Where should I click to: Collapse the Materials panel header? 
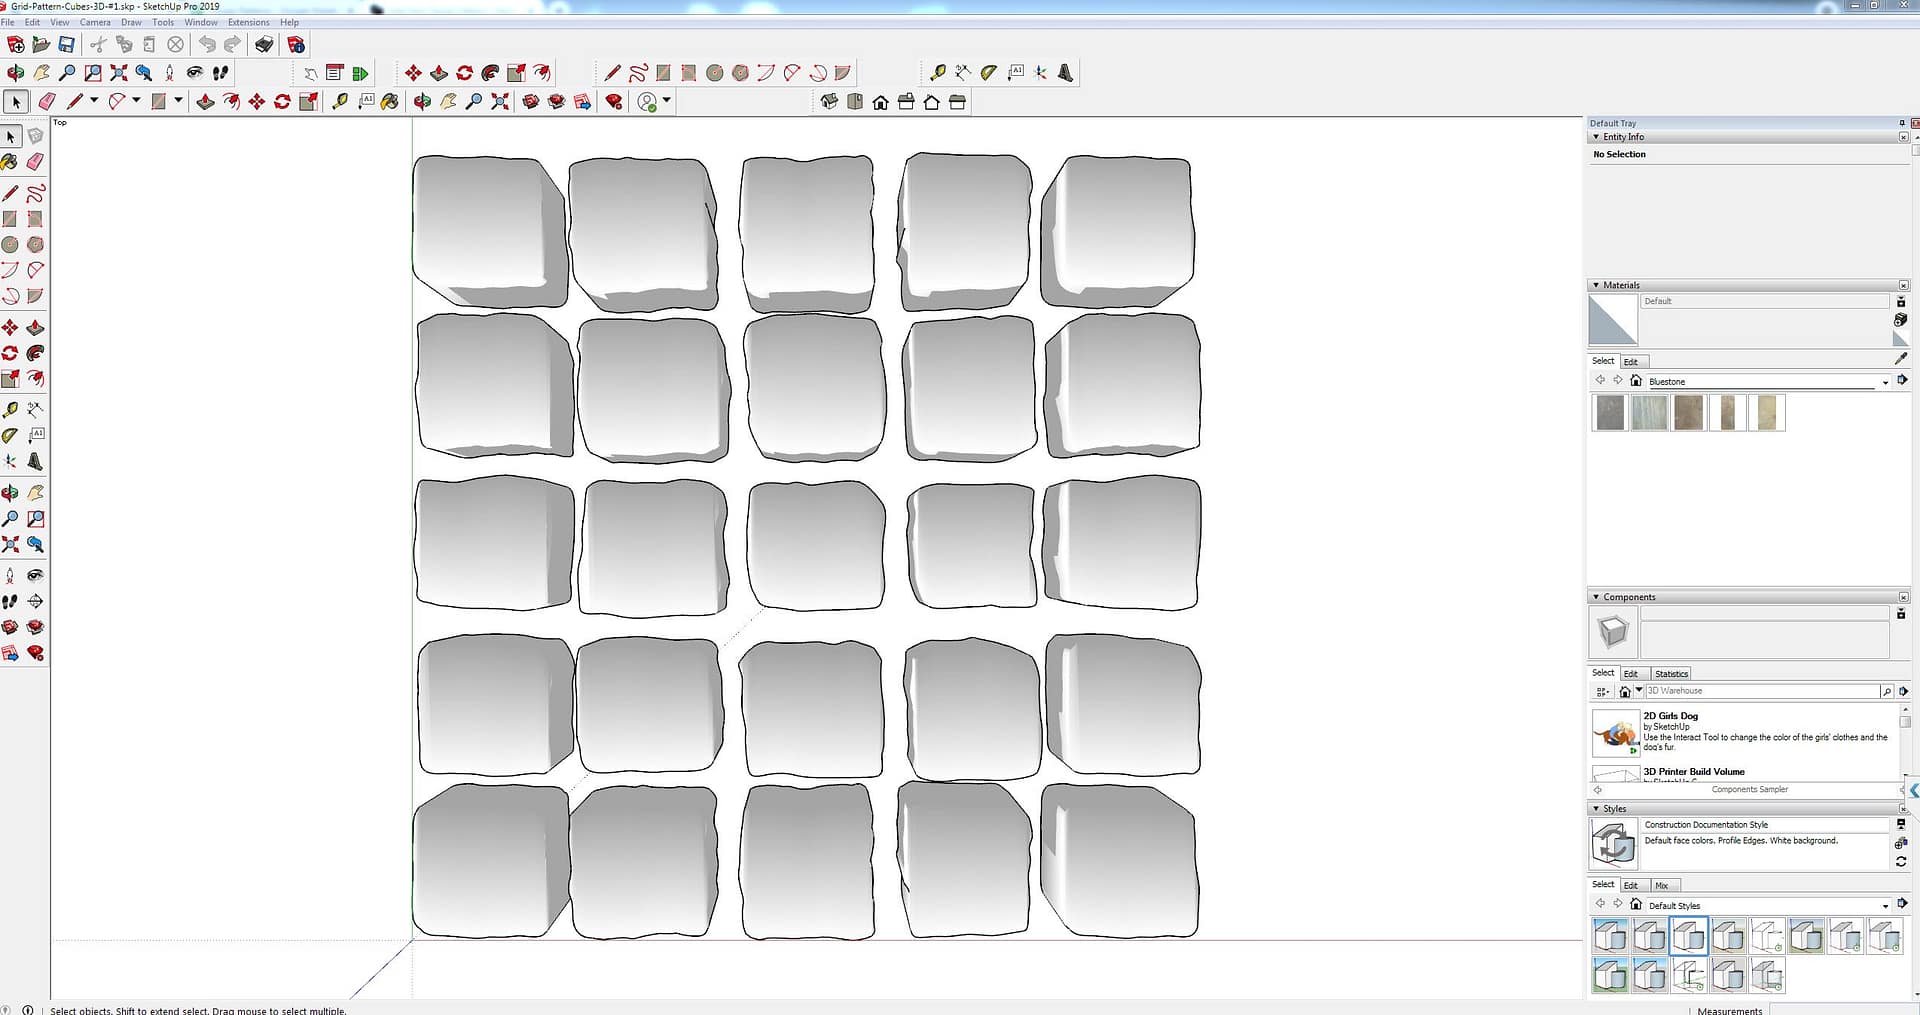click(1596, 285)
